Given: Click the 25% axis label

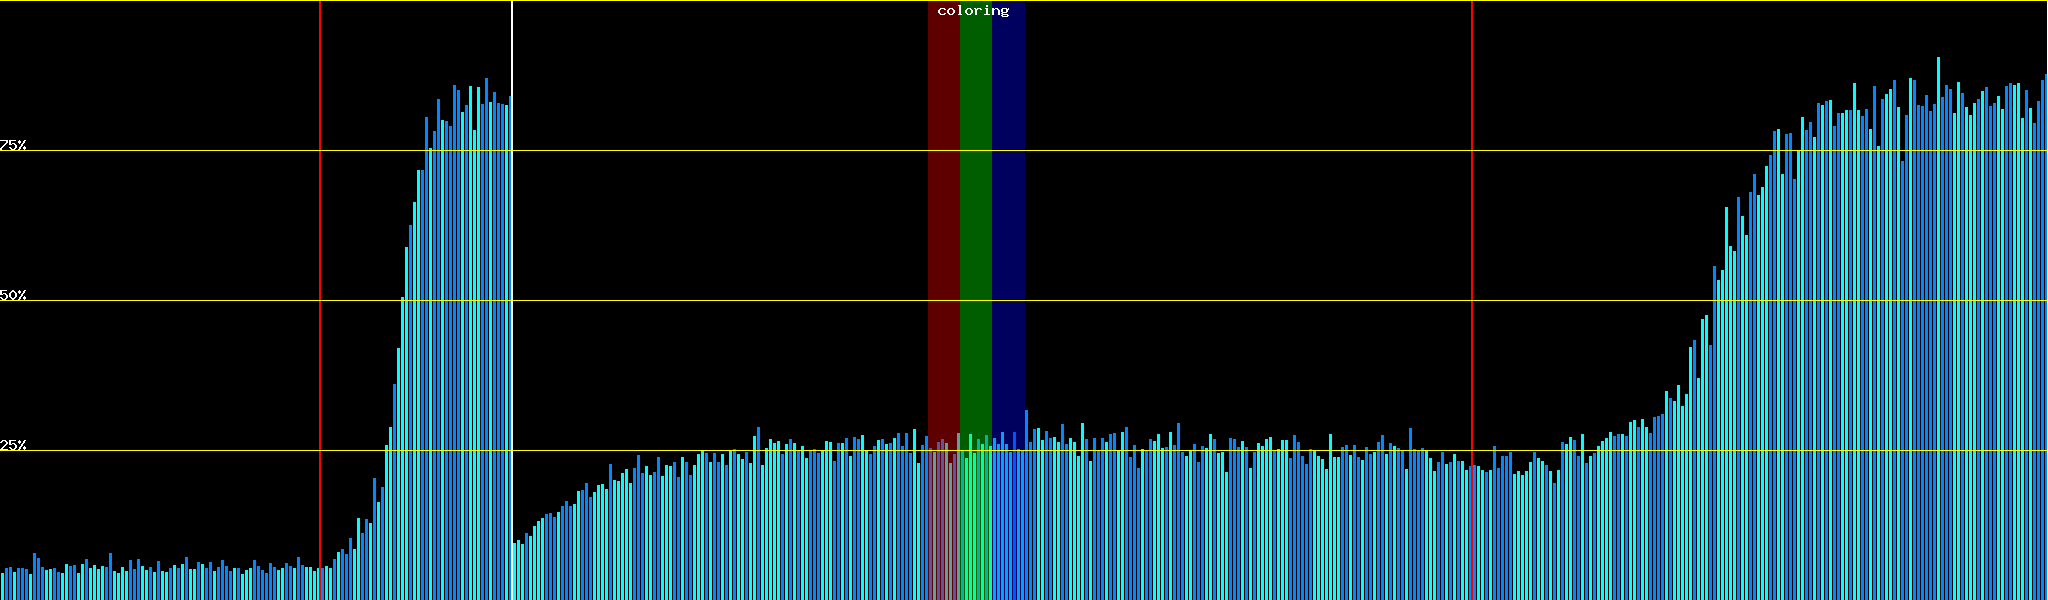Looking at the screenshot, I should pyautogui.click(x=13, y=445).
